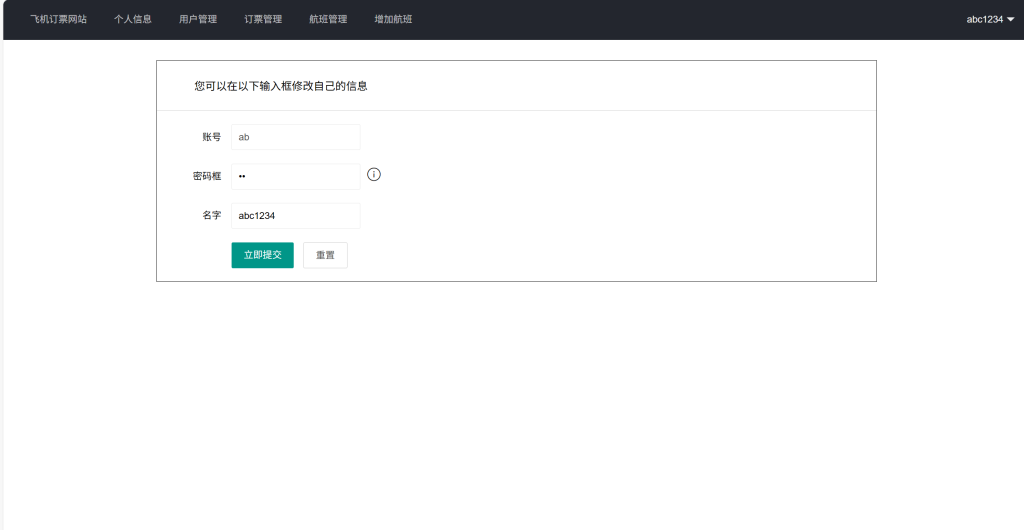The height and width of the screenshot is (530, 1024).
Task: Open the 订票管理 menu item
Action: (x=263, y=20)
